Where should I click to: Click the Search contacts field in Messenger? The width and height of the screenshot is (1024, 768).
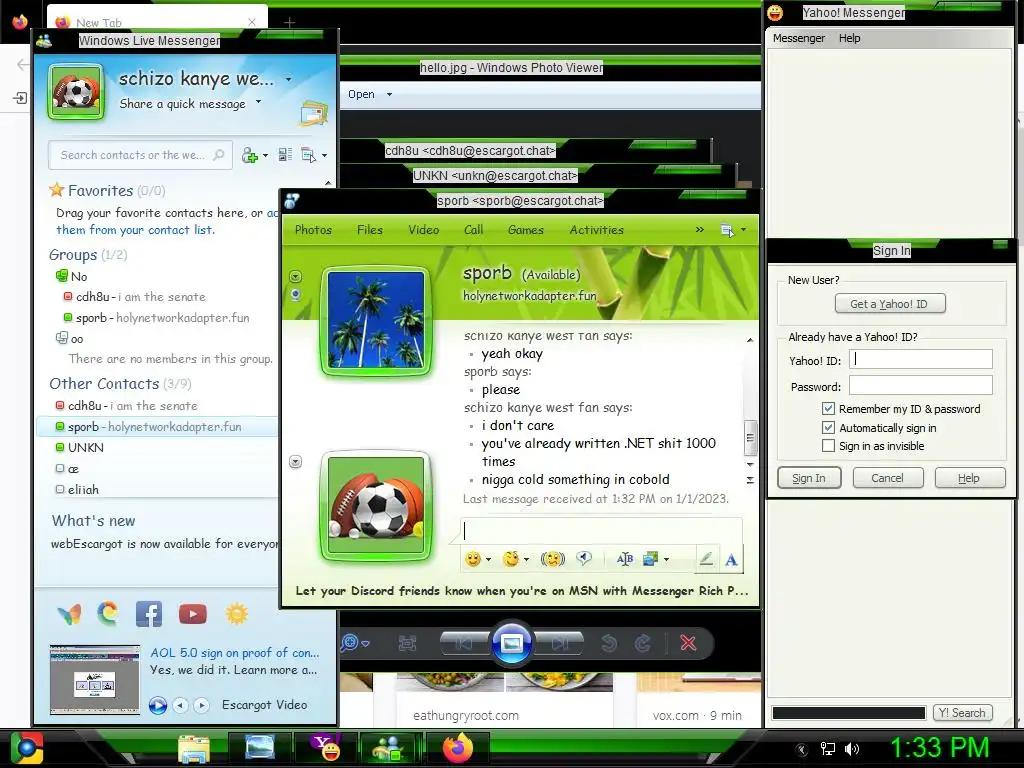coord(140,155)
